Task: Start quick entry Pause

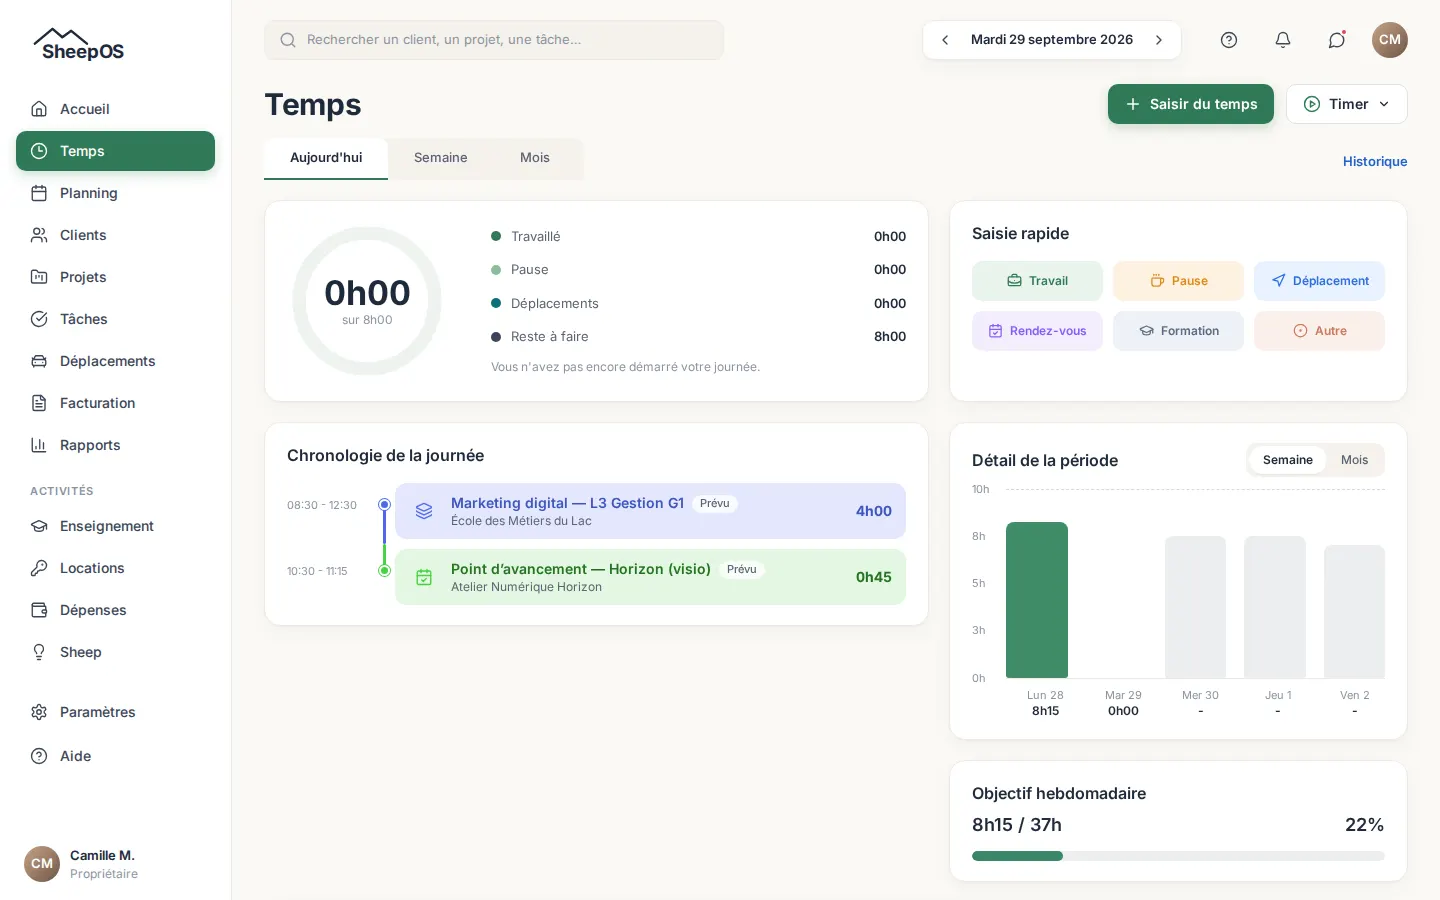Action: 1178,281
